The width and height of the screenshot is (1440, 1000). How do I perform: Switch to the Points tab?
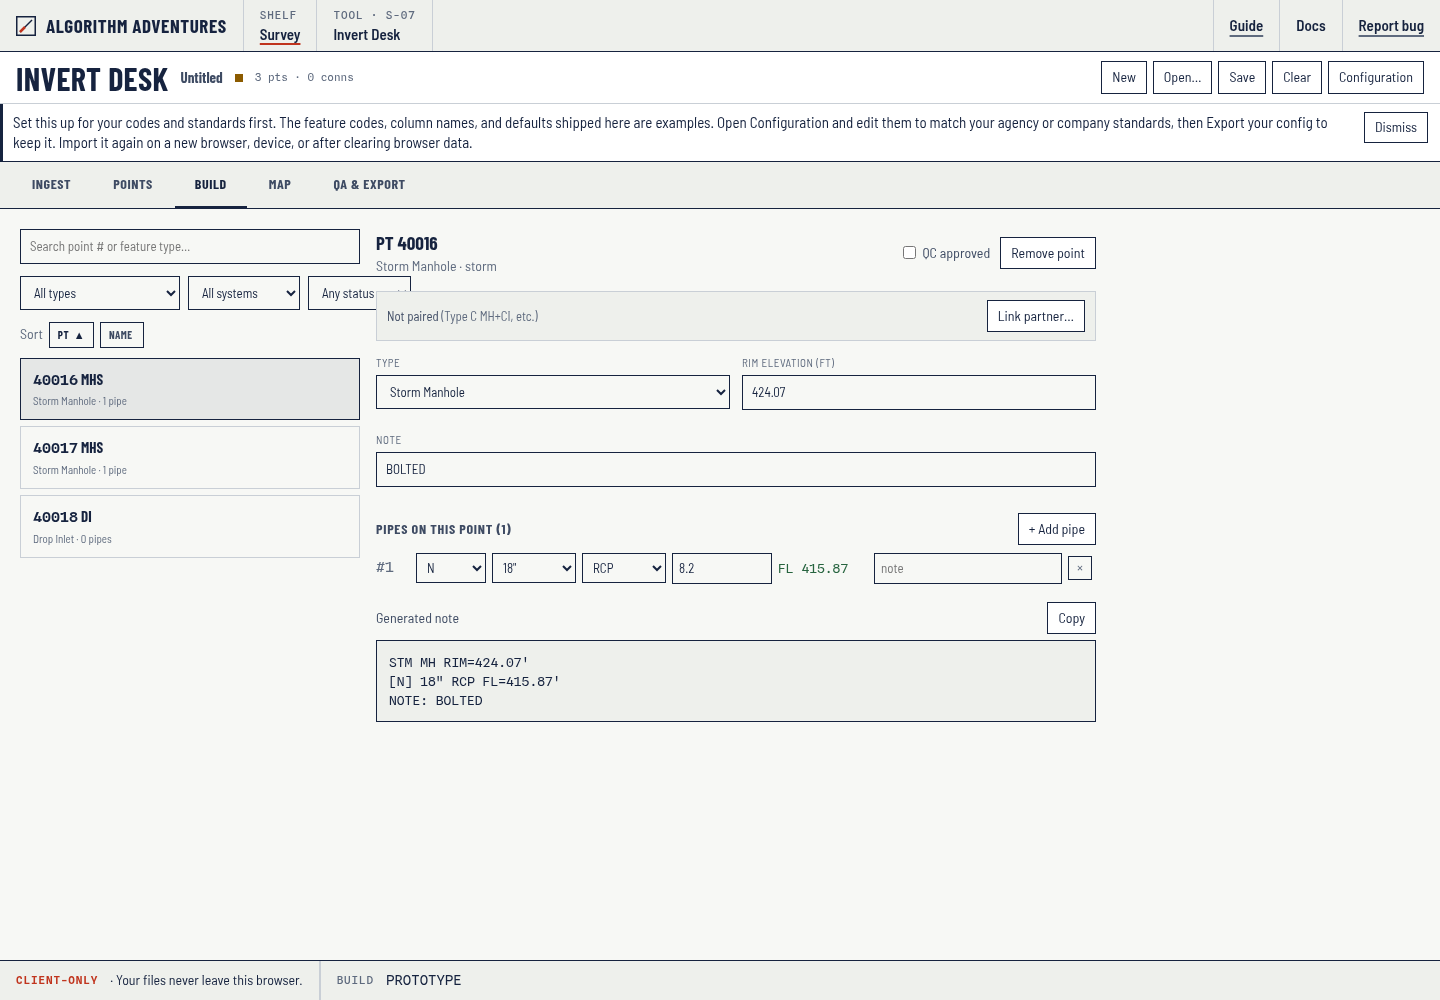133,185
